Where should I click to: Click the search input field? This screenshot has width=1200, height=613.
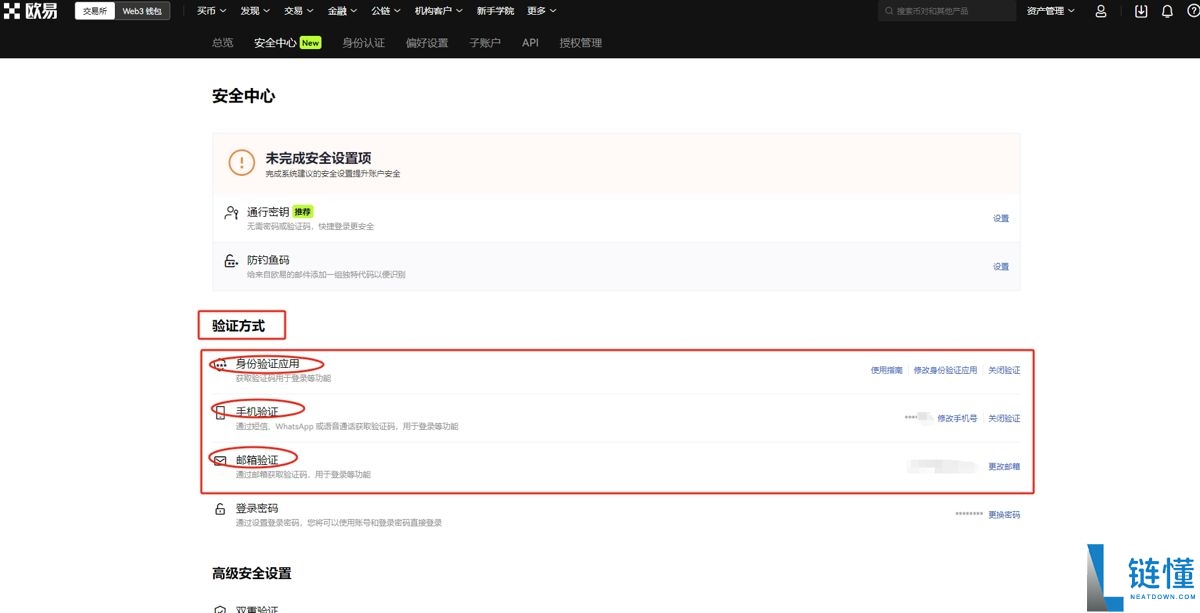[x=946, y=11]
